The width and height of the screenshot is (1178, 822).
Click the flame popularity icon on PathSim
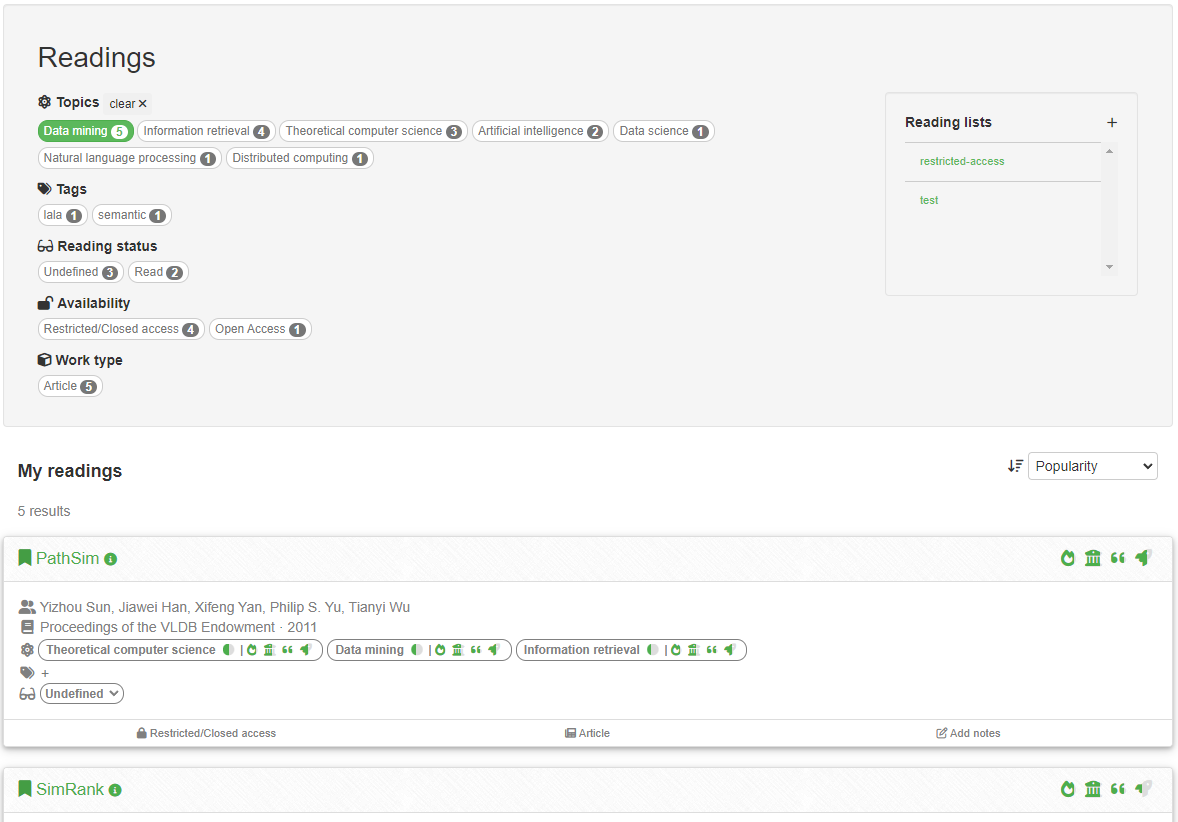[x=1068, y=558]
